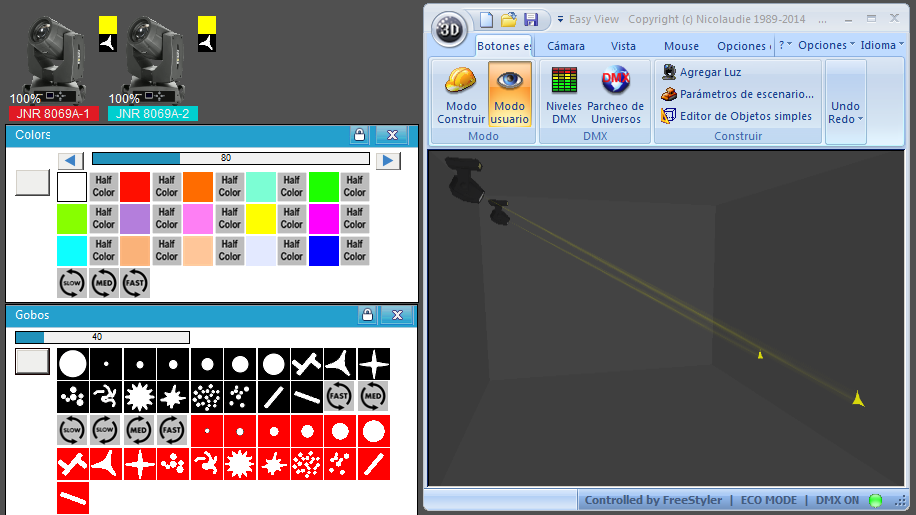
Task: Select the largest red circle gobo
Action: [x=373, y=431]
